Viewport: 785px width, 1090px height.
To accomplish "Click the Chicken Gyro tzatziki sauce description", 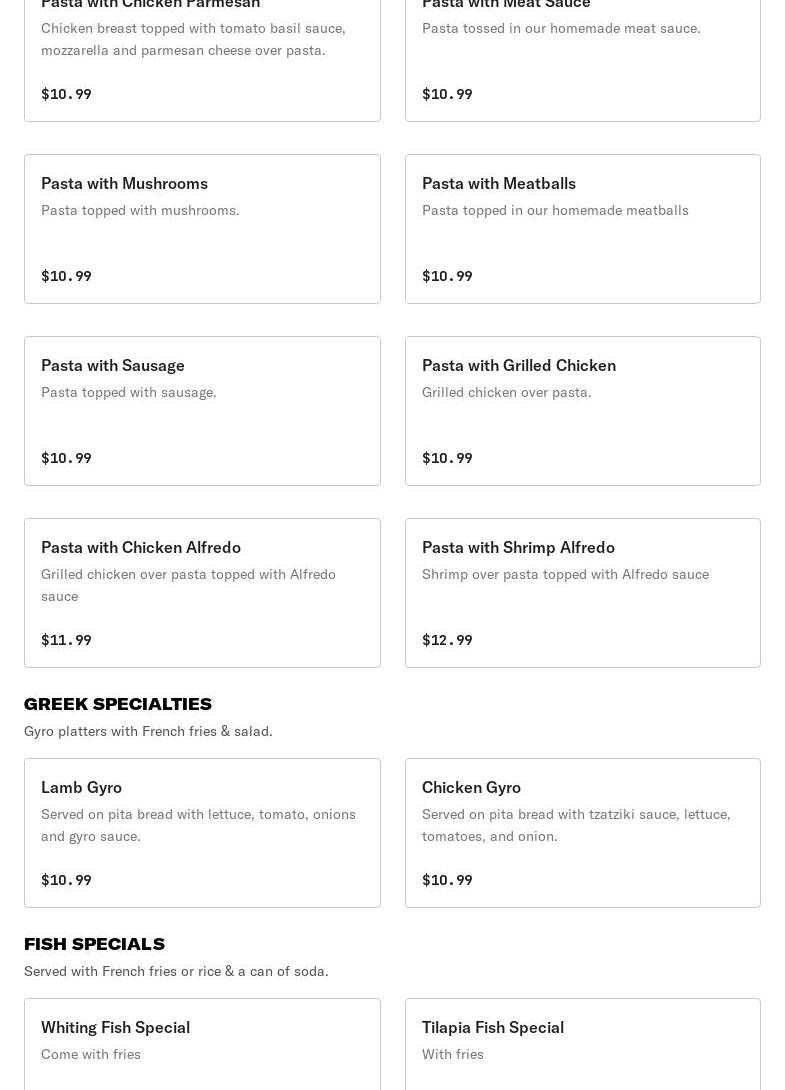I will coord(576,825).
